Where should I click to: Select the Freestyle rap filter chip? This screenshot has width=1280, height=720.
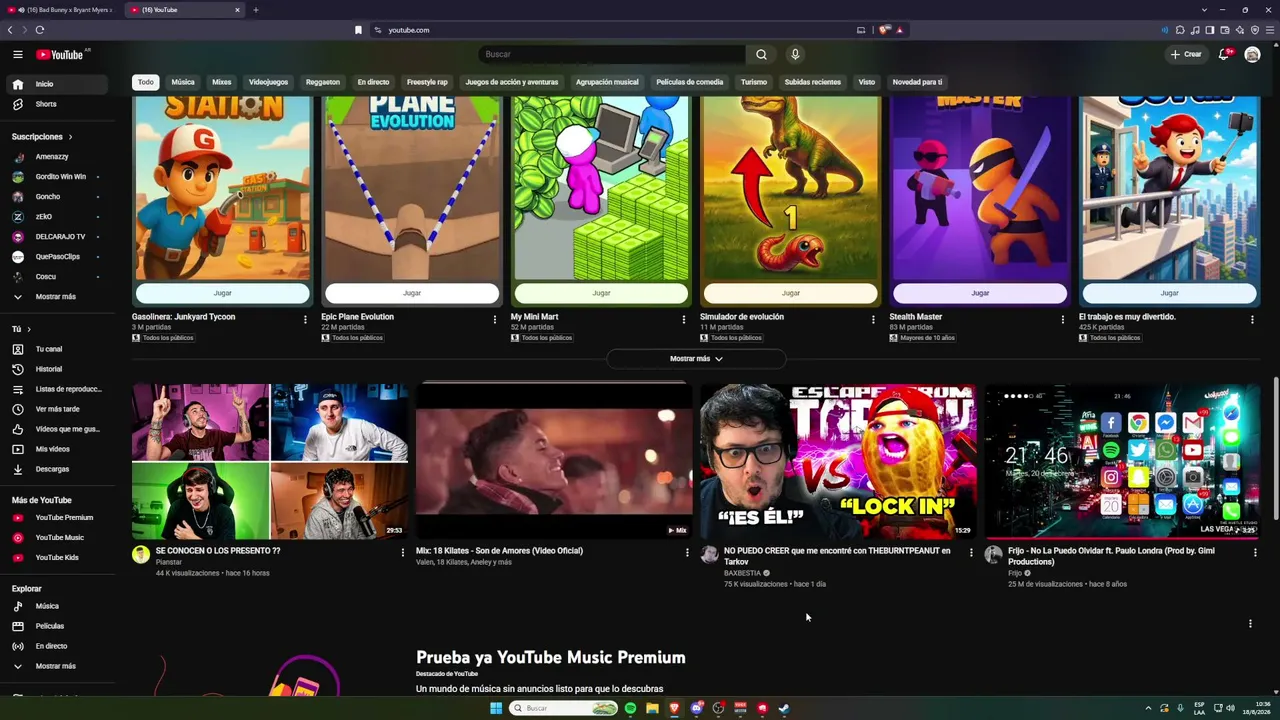[427, 82]
